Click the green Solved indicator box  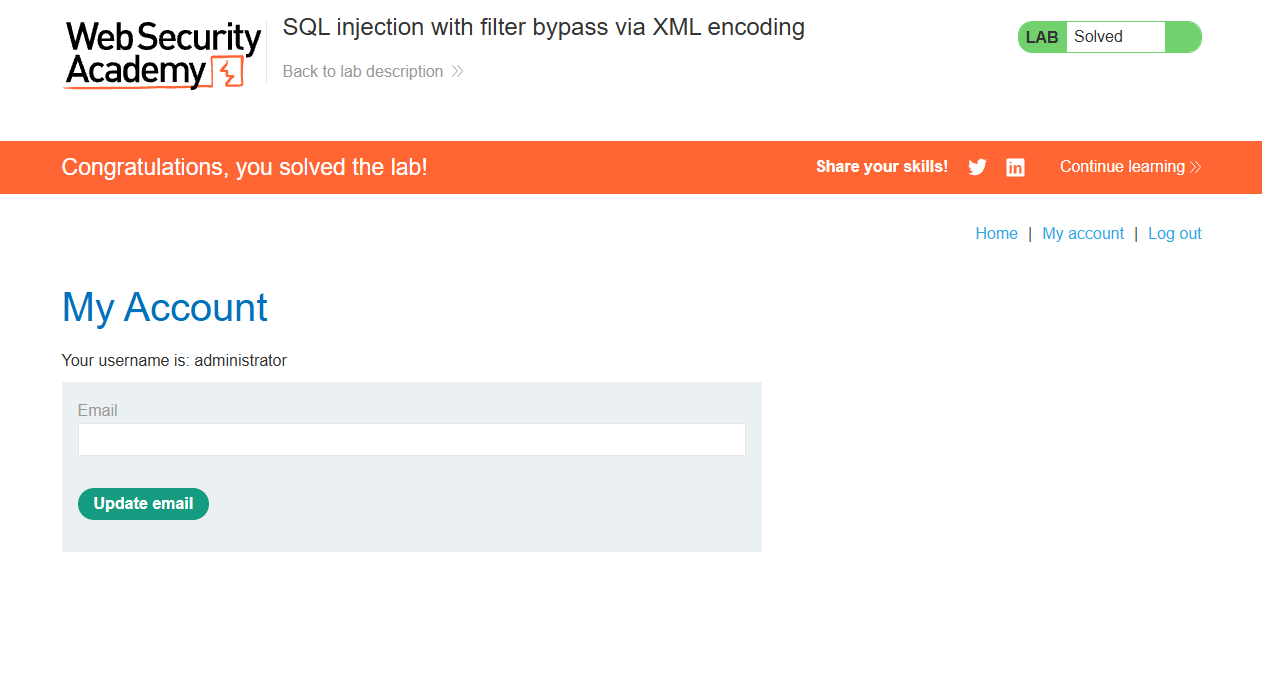click(x=1183, y=37)
